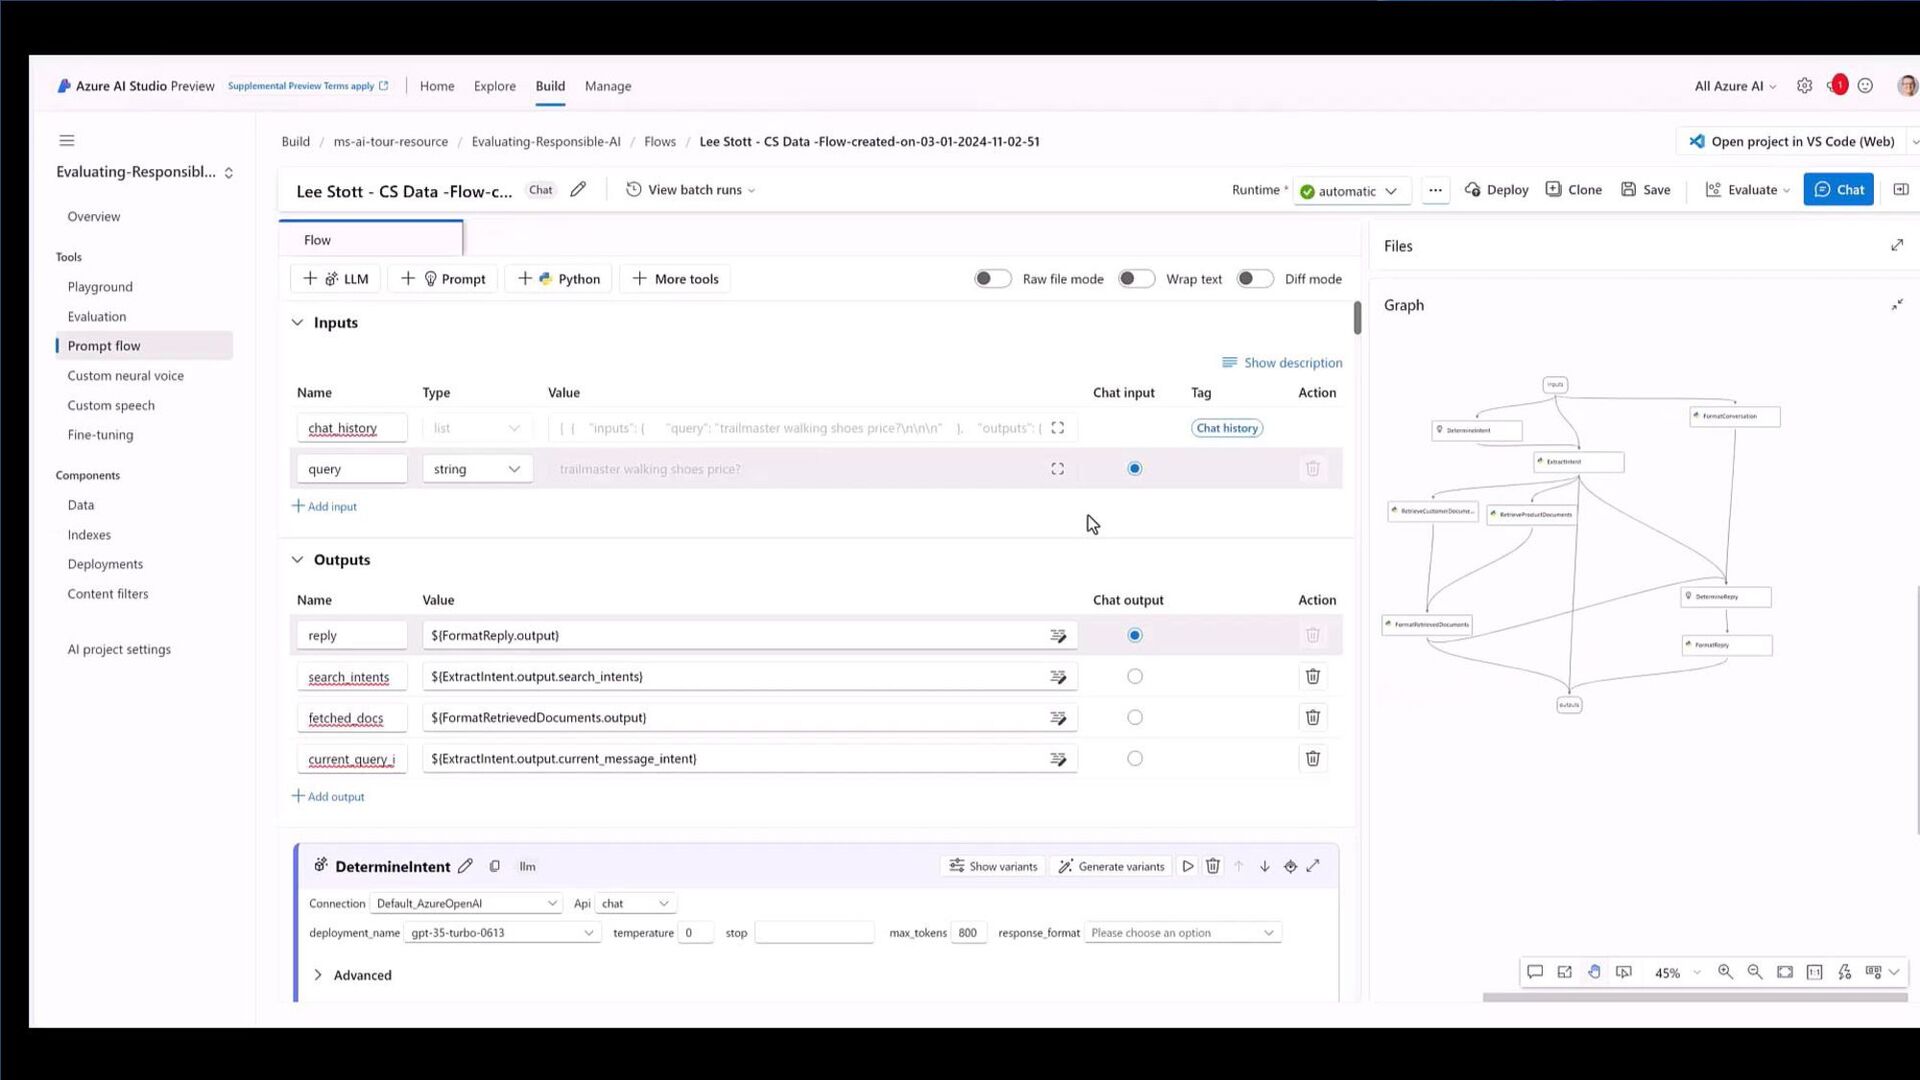Open value picker for reply output

(1058, 636)
